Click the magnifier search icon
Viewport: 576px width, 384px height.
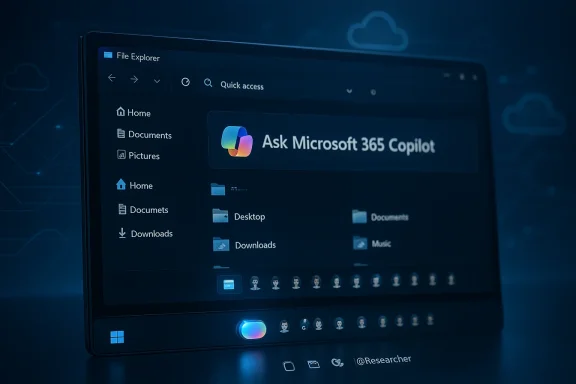click(208, 83)
